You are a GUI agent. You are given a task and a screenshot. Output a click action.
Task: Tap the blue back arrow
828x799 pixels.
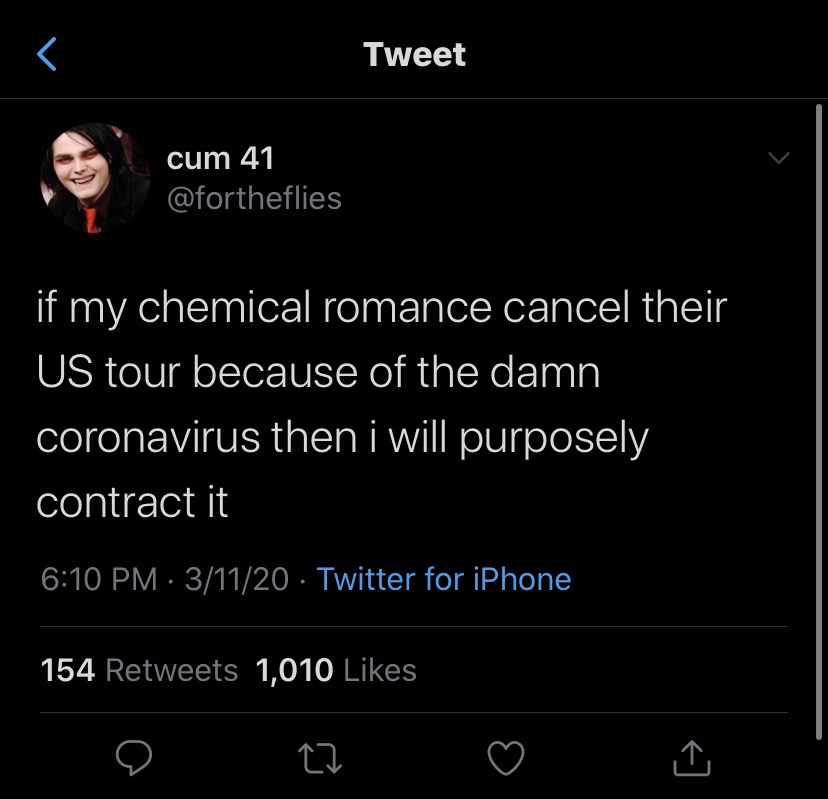(x=46, y=54)
